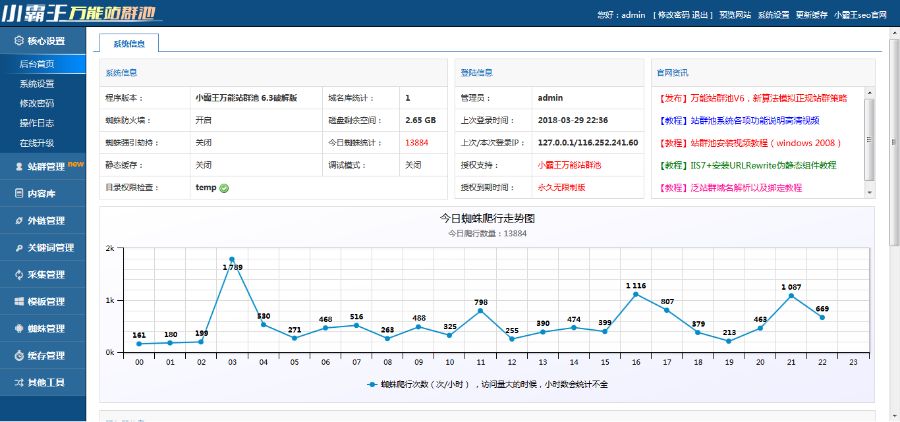This screenshot has height=422, width=900.
Task: Expand the 内容库 menu section
Action: 43,194
